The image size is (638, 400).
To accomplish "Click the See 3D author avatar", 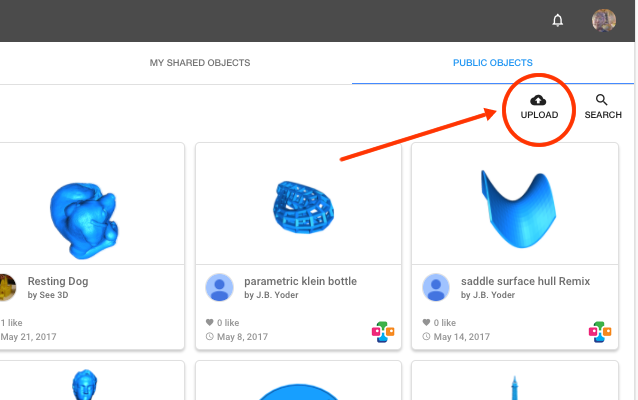I will tap(7, 287).
